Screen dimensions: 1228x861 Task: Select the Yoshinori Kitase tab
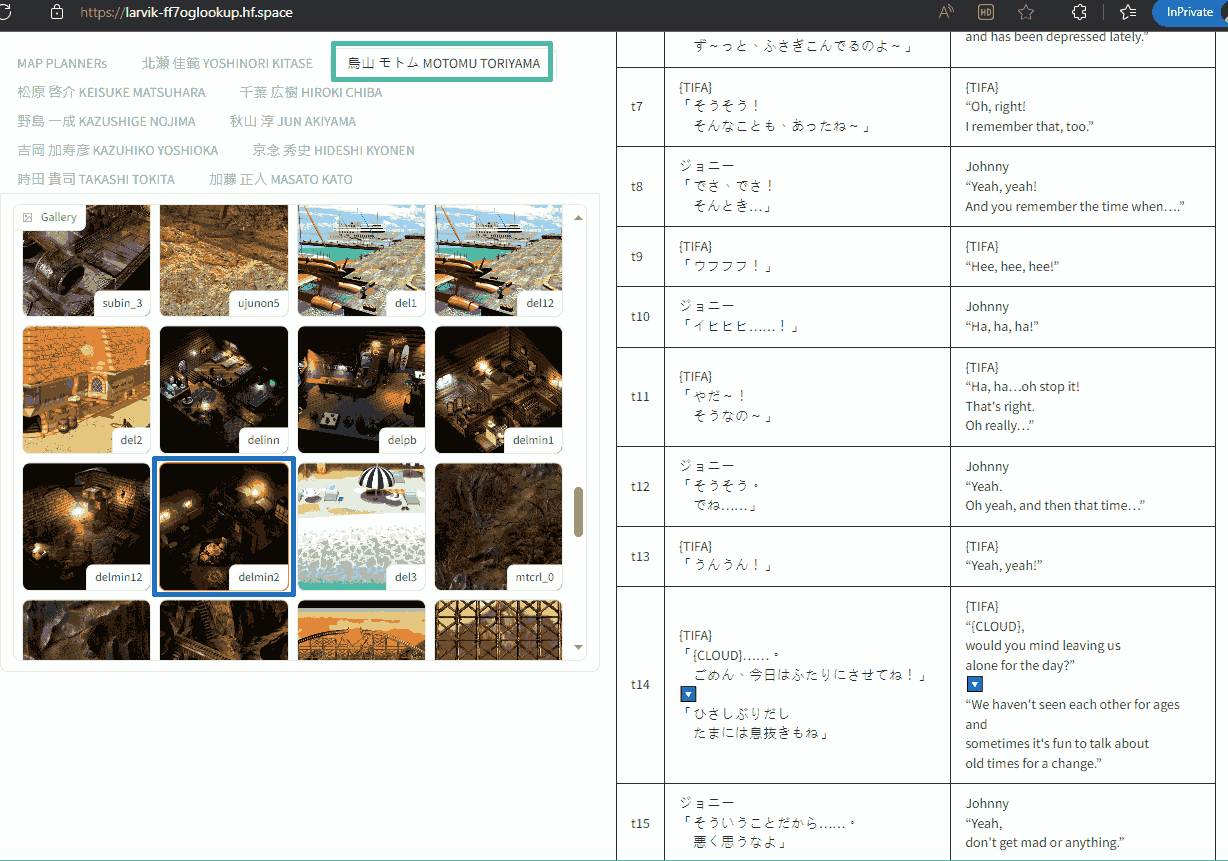click(x=227, y=63)
